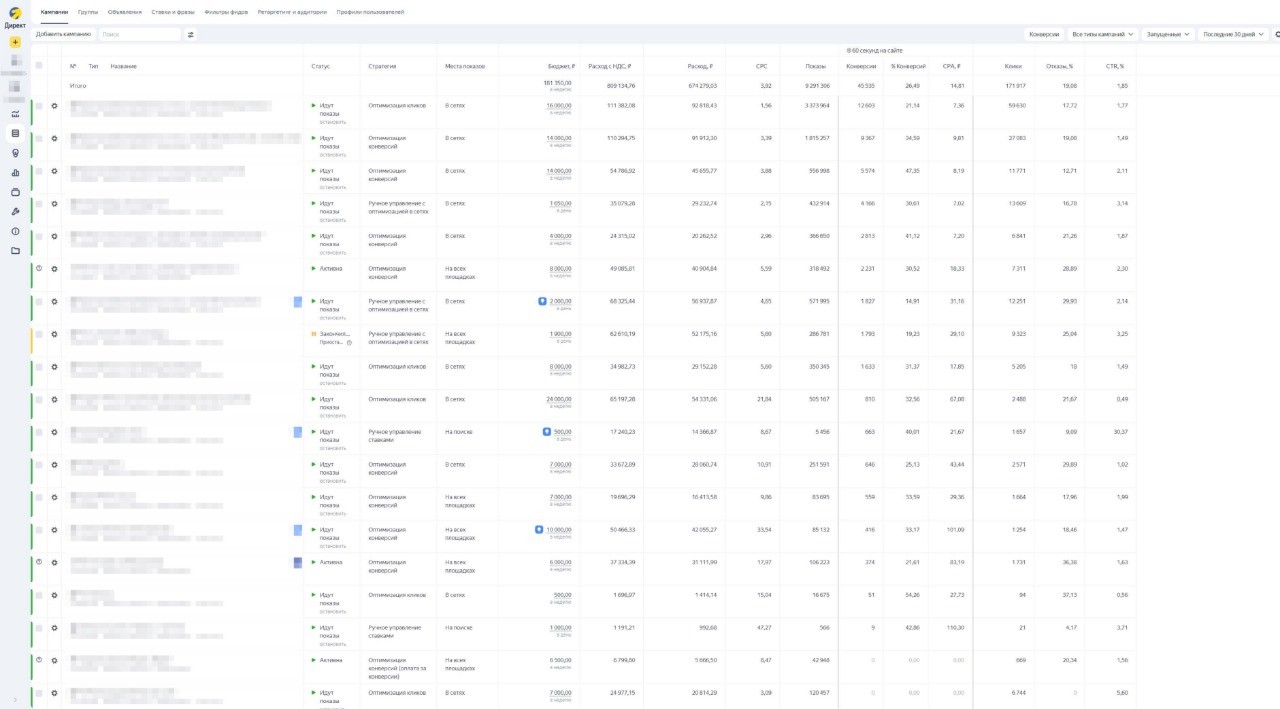Switch to the Профили пользователей tab

370,12
